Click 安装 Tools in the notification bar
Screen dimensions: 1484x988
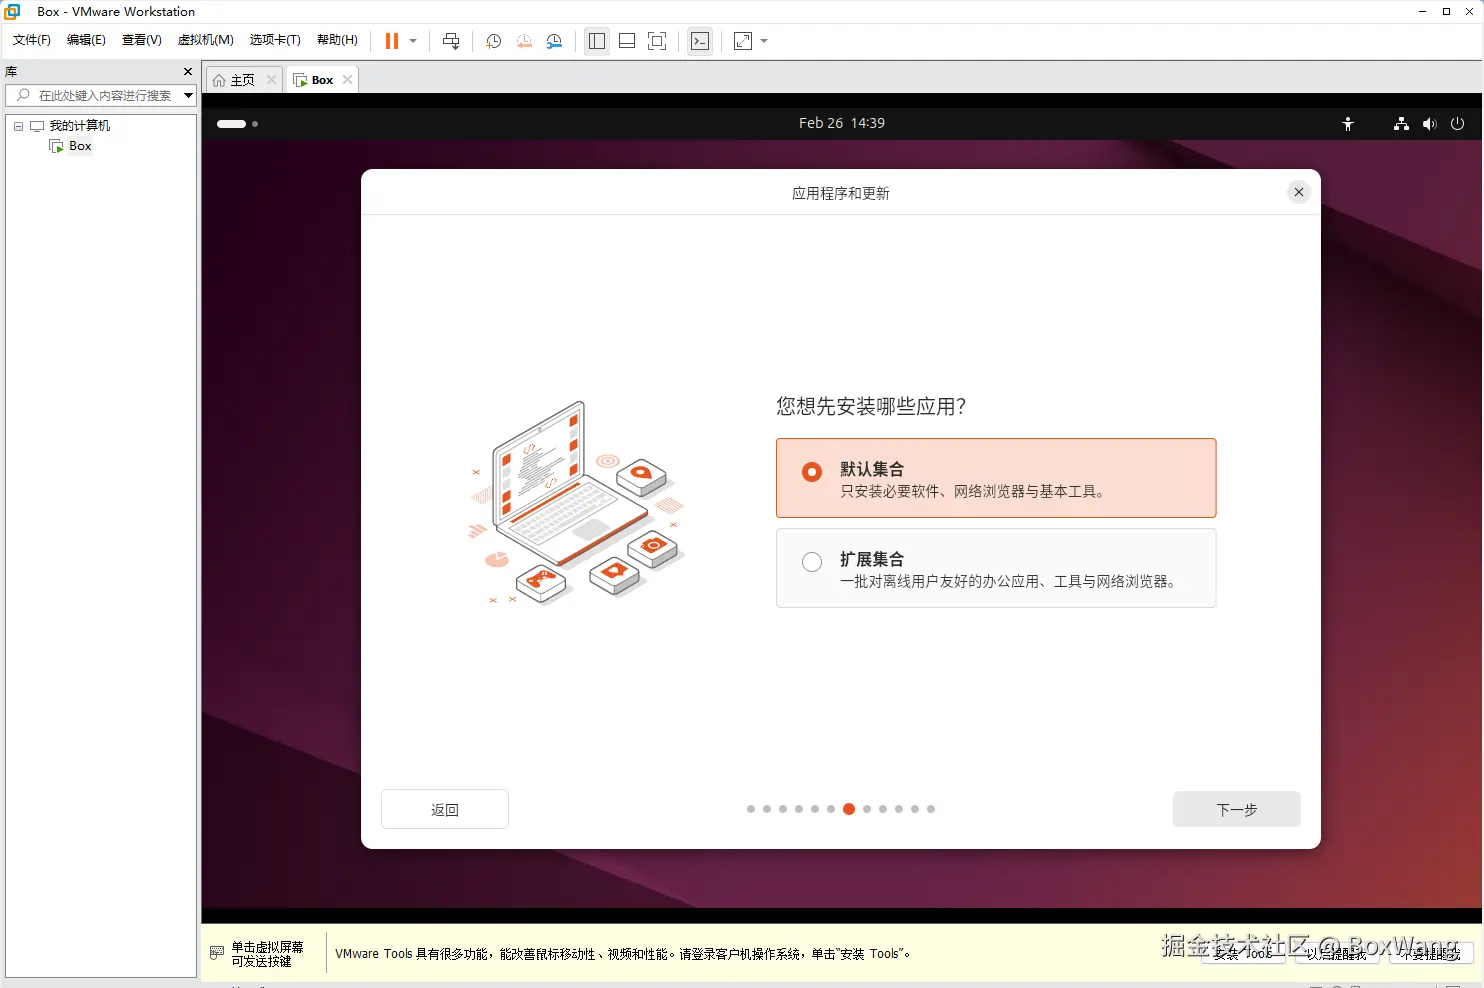(x=1243, y=954)
